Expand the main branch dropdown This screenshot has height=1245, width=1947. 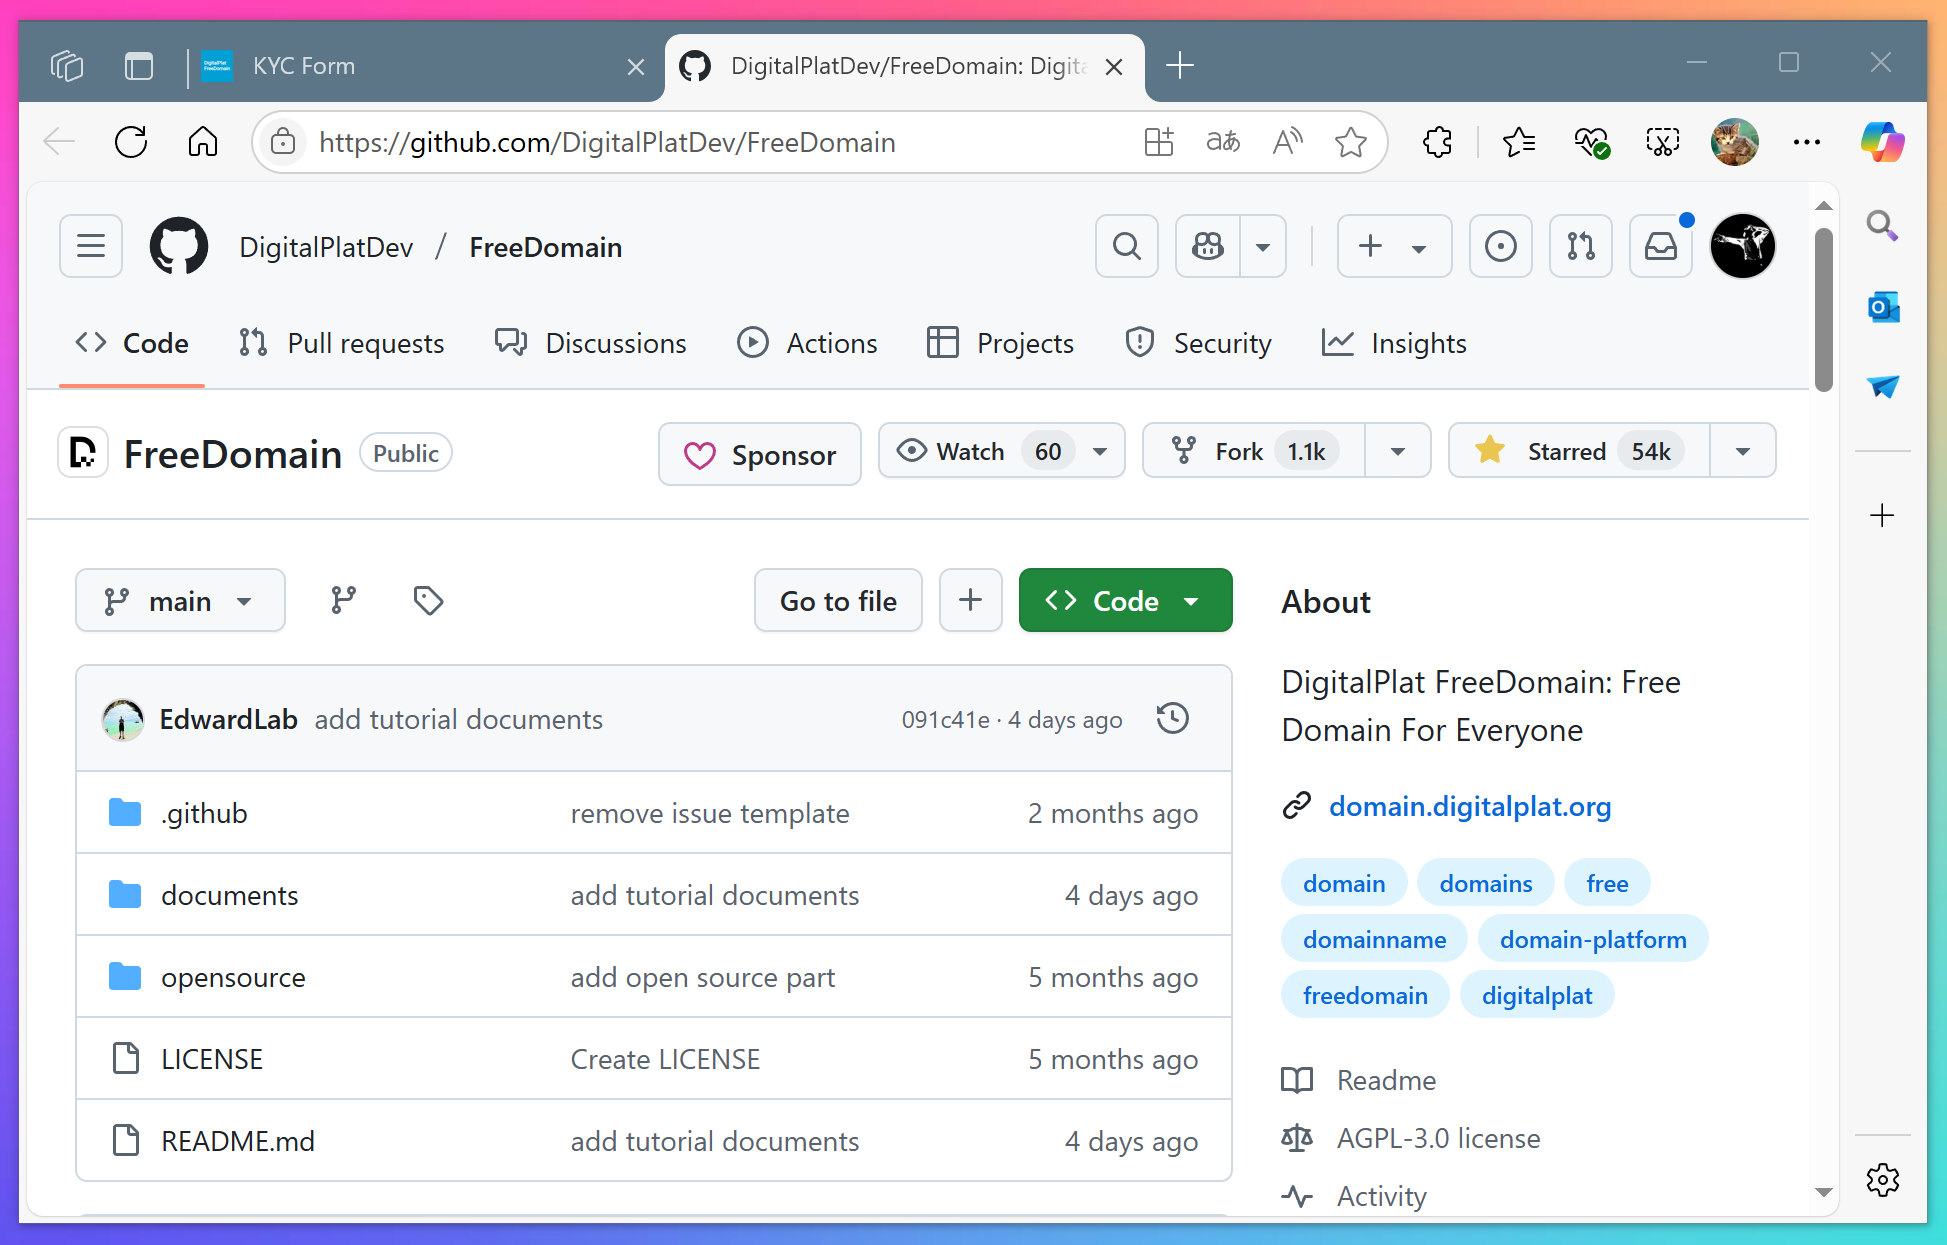180,601
